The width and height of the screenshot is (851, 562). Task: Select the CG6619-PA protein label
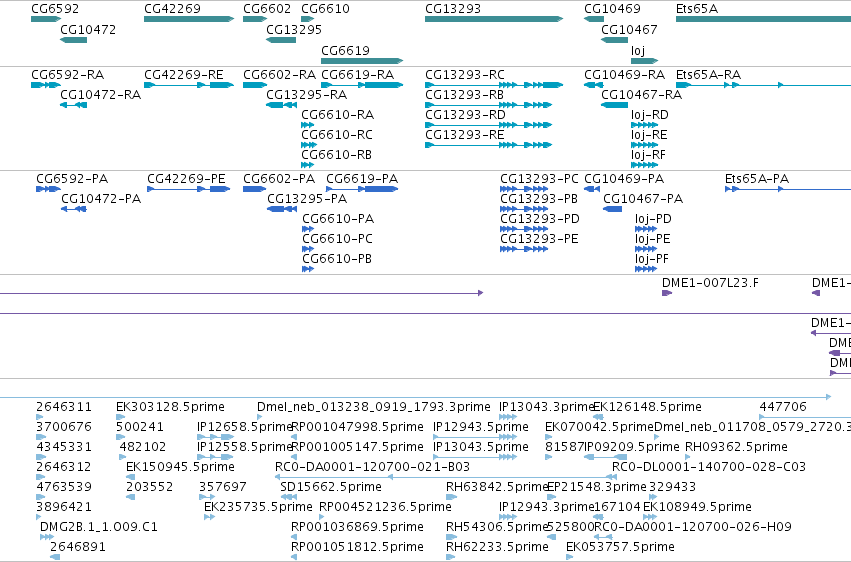tap(362, 178)
